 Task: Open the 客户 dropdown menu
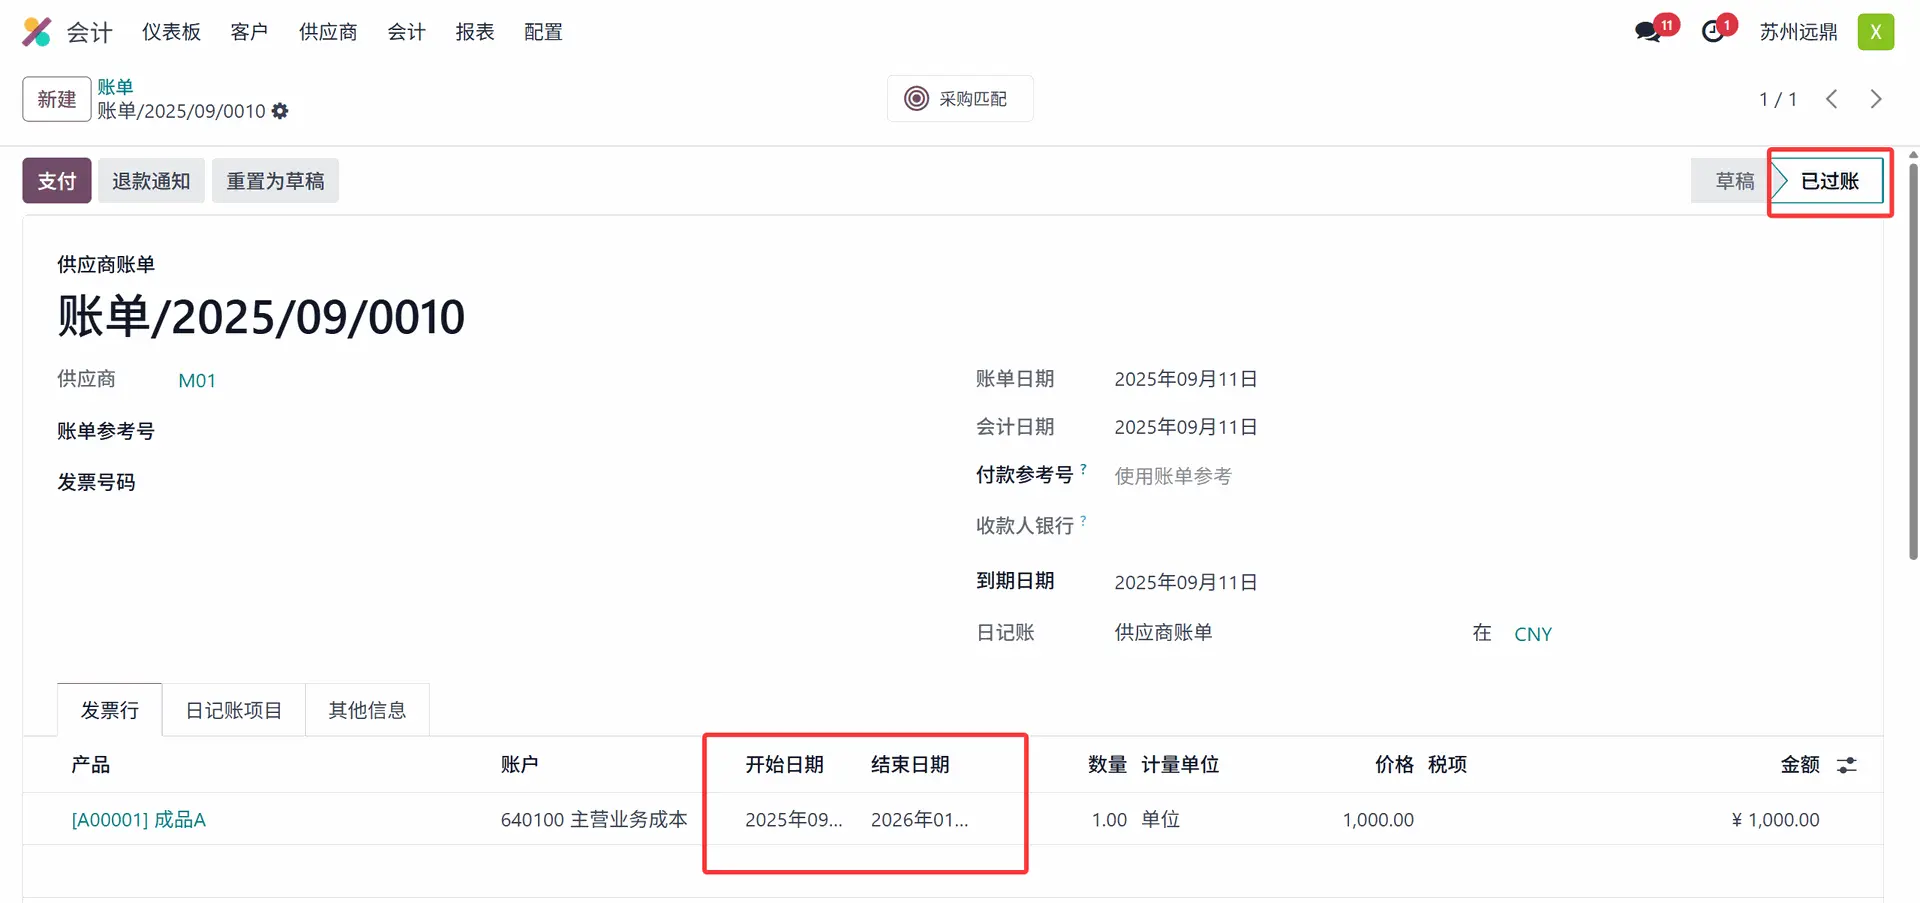(x=249, y=32)
